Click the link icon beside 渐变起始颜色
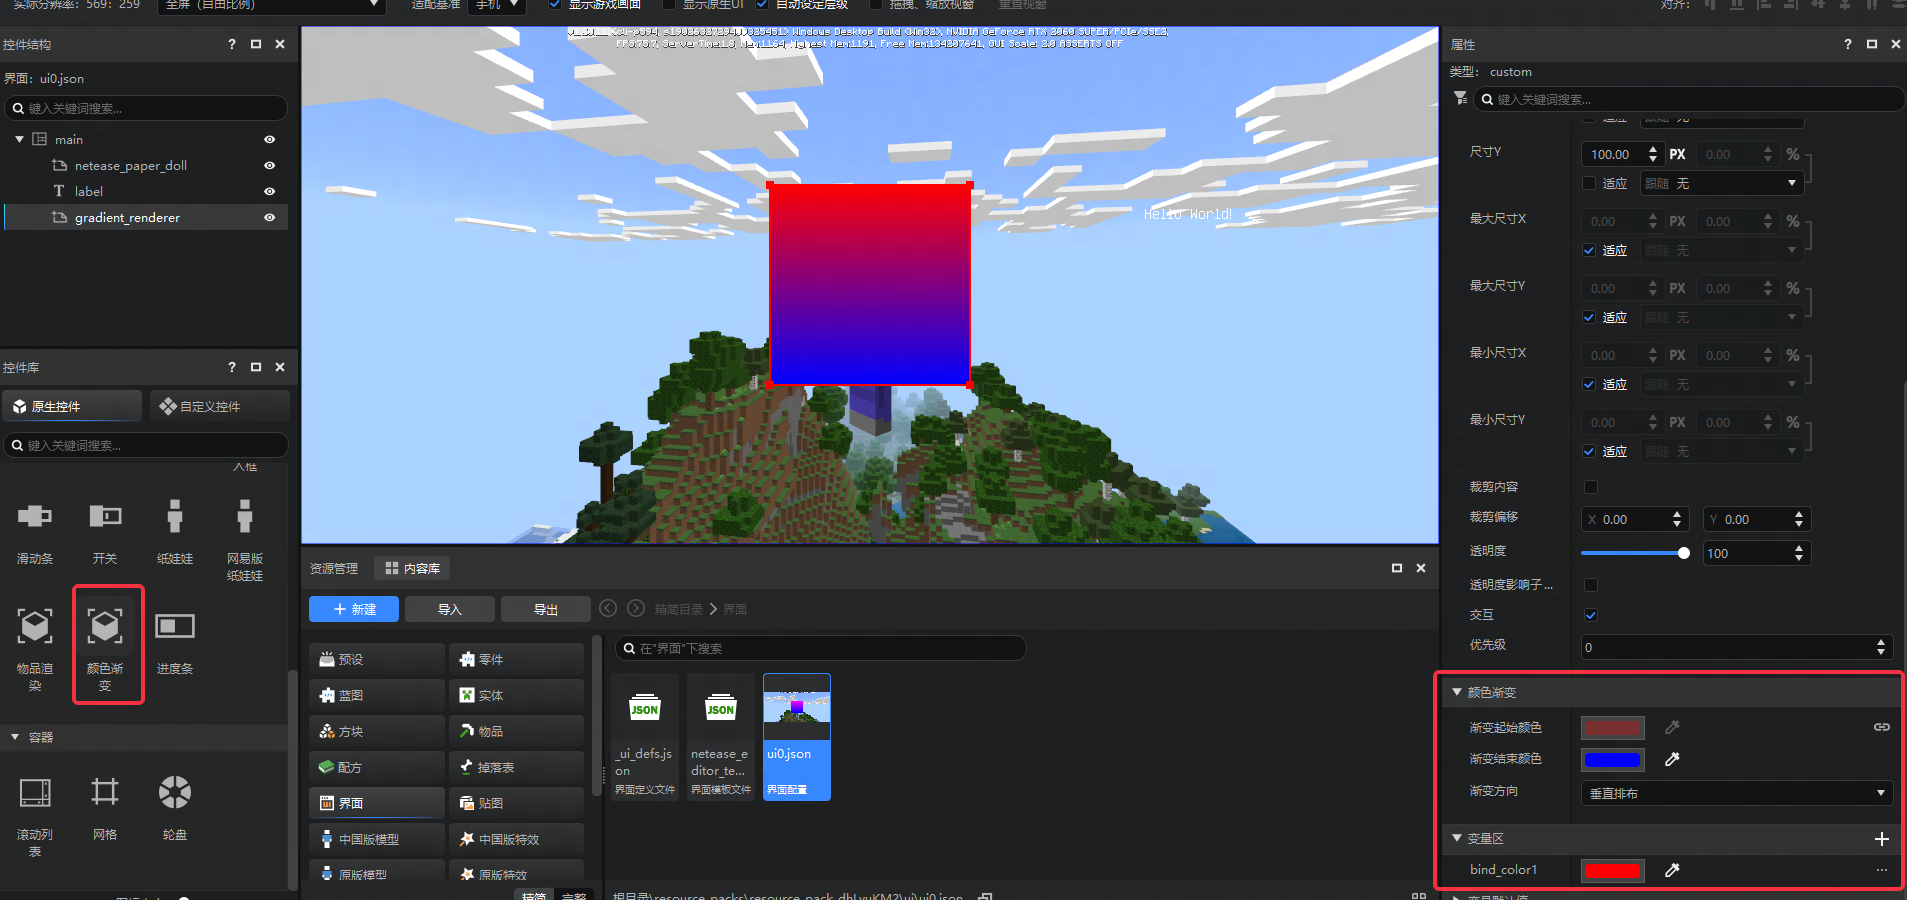The height and width of the screenshot is (900, 1907). pos(1882,727)
